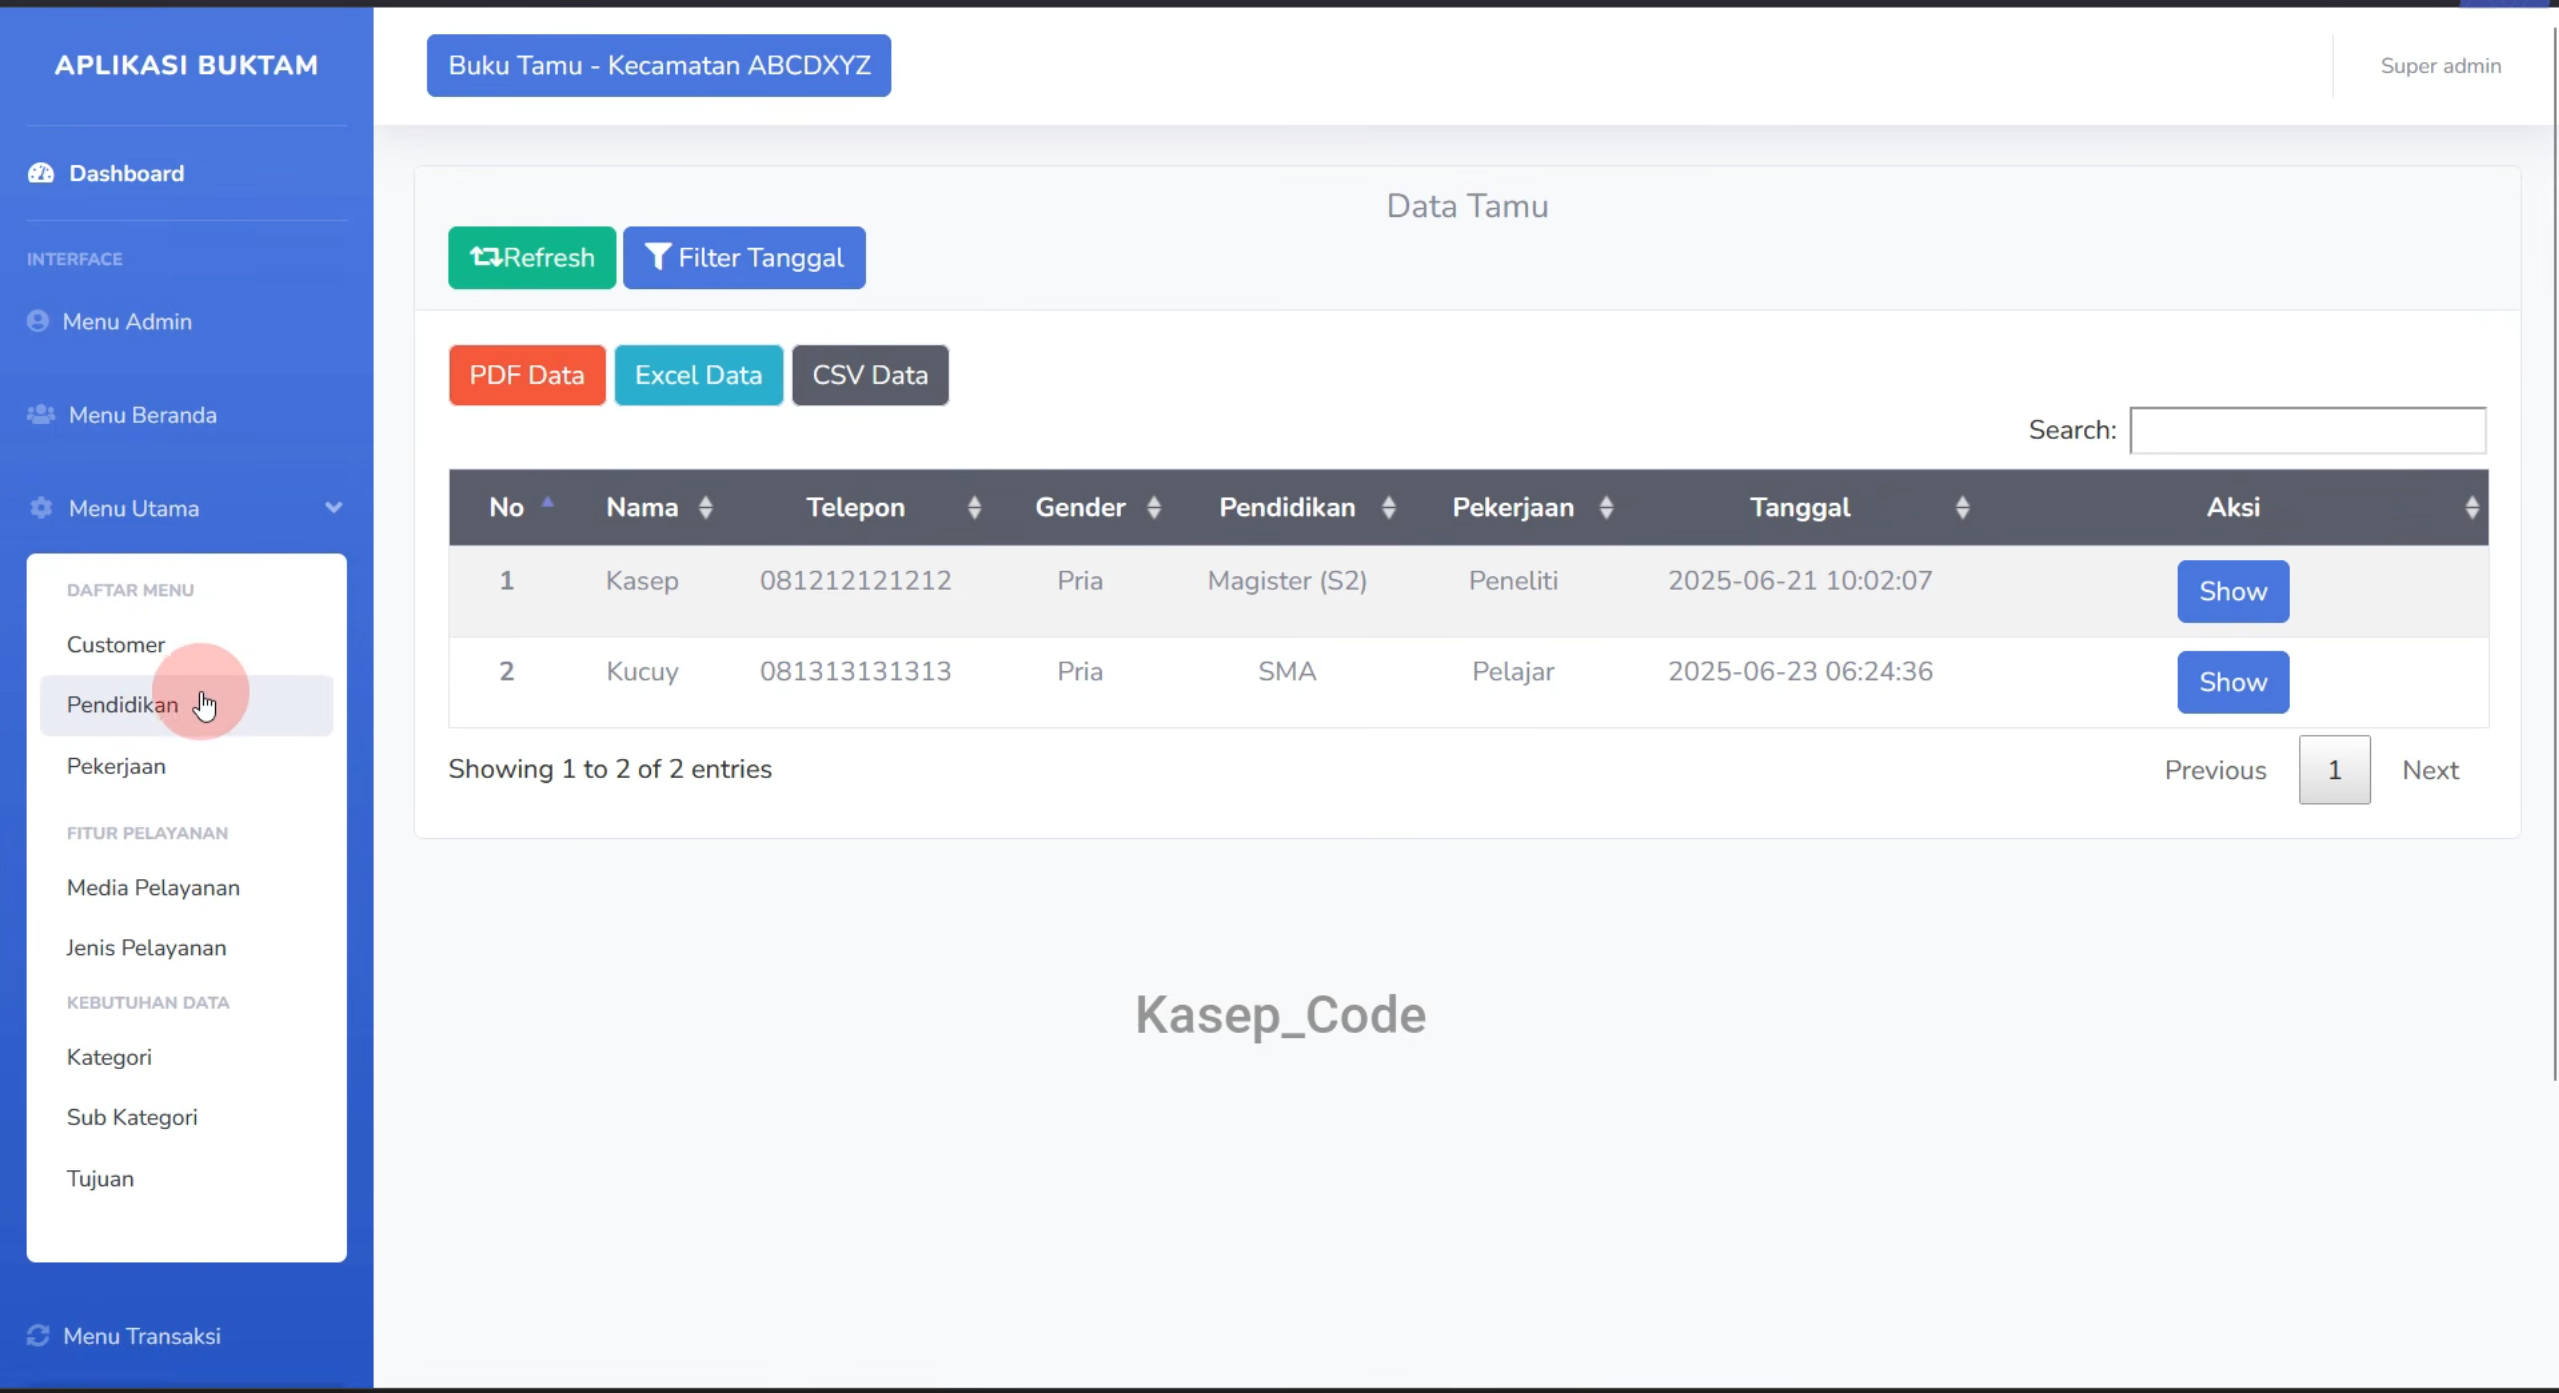The height and width of the screenshot is (1393, 2559).
Task: Open Media Pelayanan in the sidebar
Action: coord(186,888)
